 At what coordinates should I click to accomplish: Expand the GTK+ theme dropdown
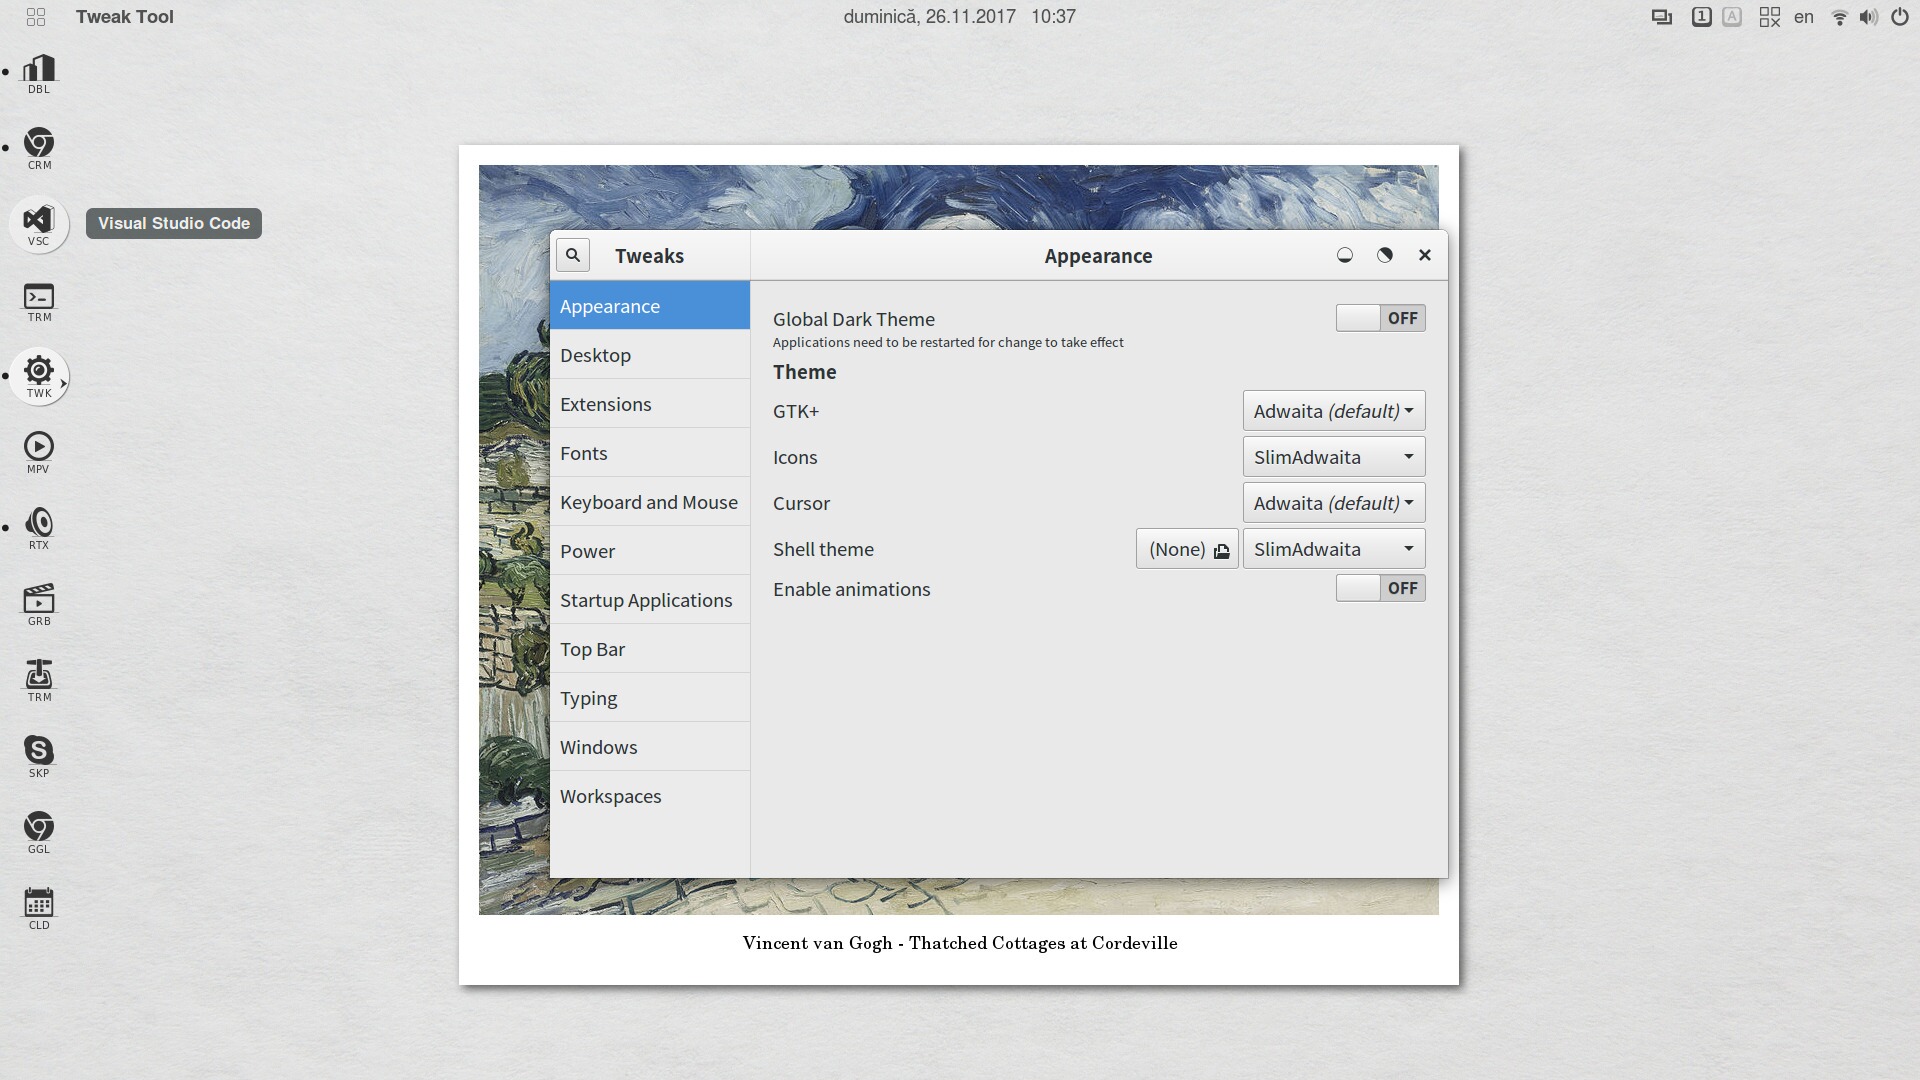(x=1333, y=411)
